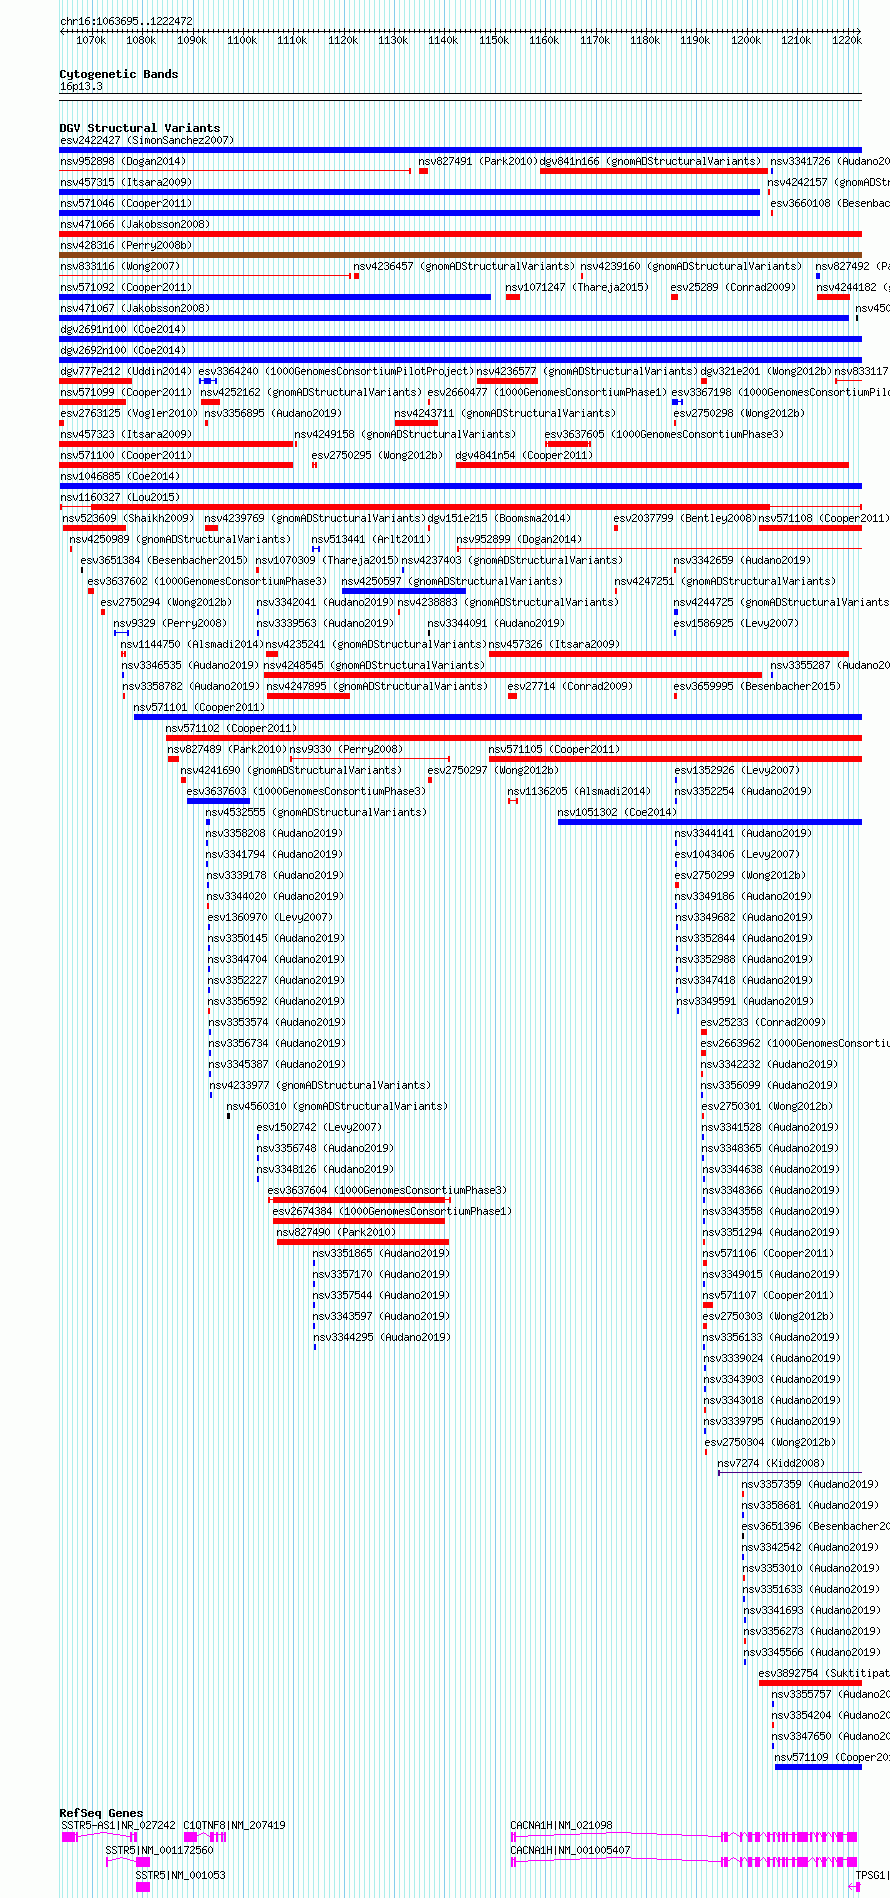Open variant nsv471067 (Jakobsson2008)
This screenshot has height=1898, width=890.
coord(135,308)
